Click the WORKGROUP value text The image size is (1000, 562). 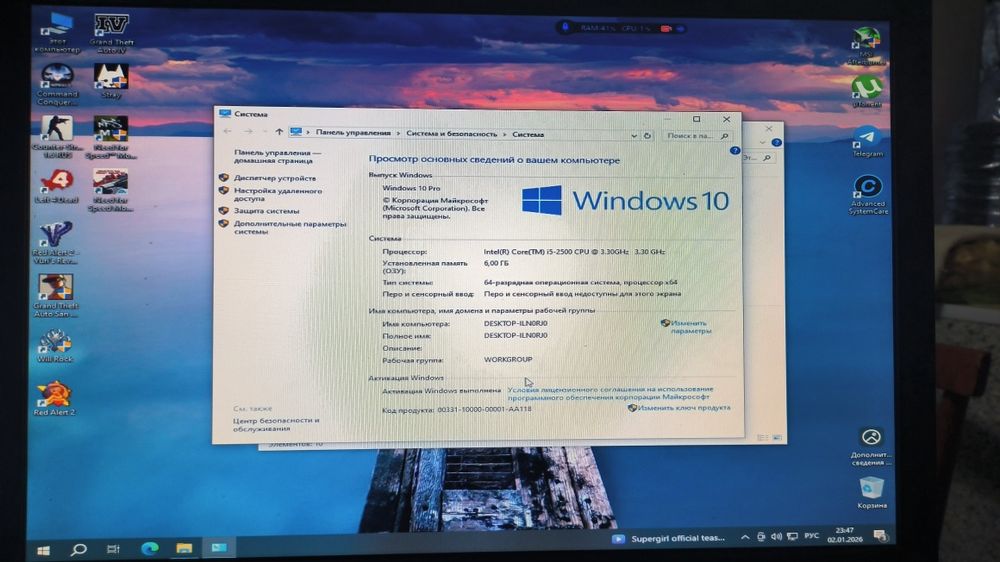508,359
